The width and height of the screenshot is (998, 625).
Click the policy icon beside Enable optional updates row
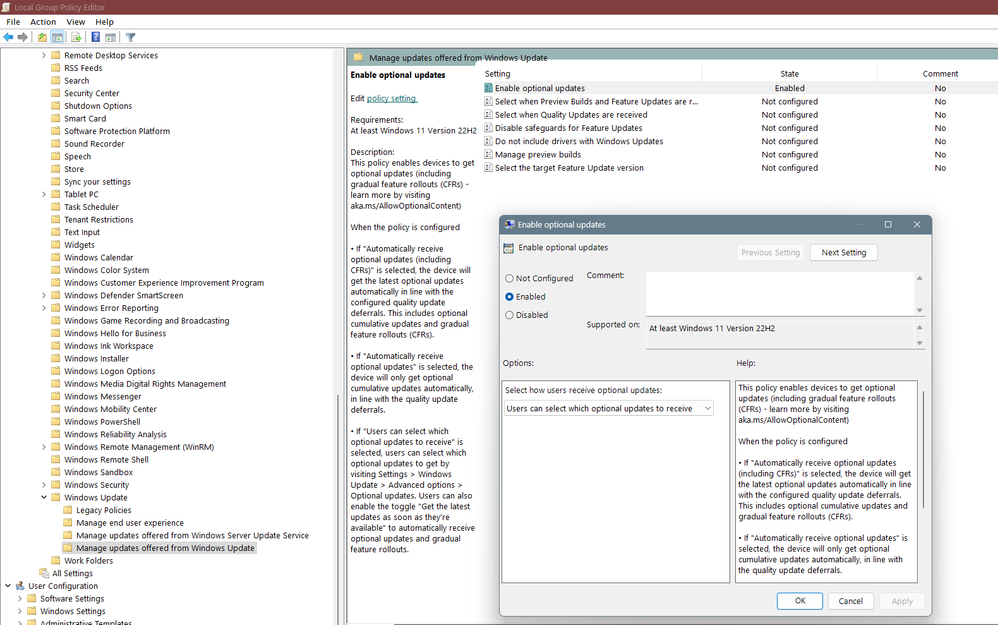488,88
